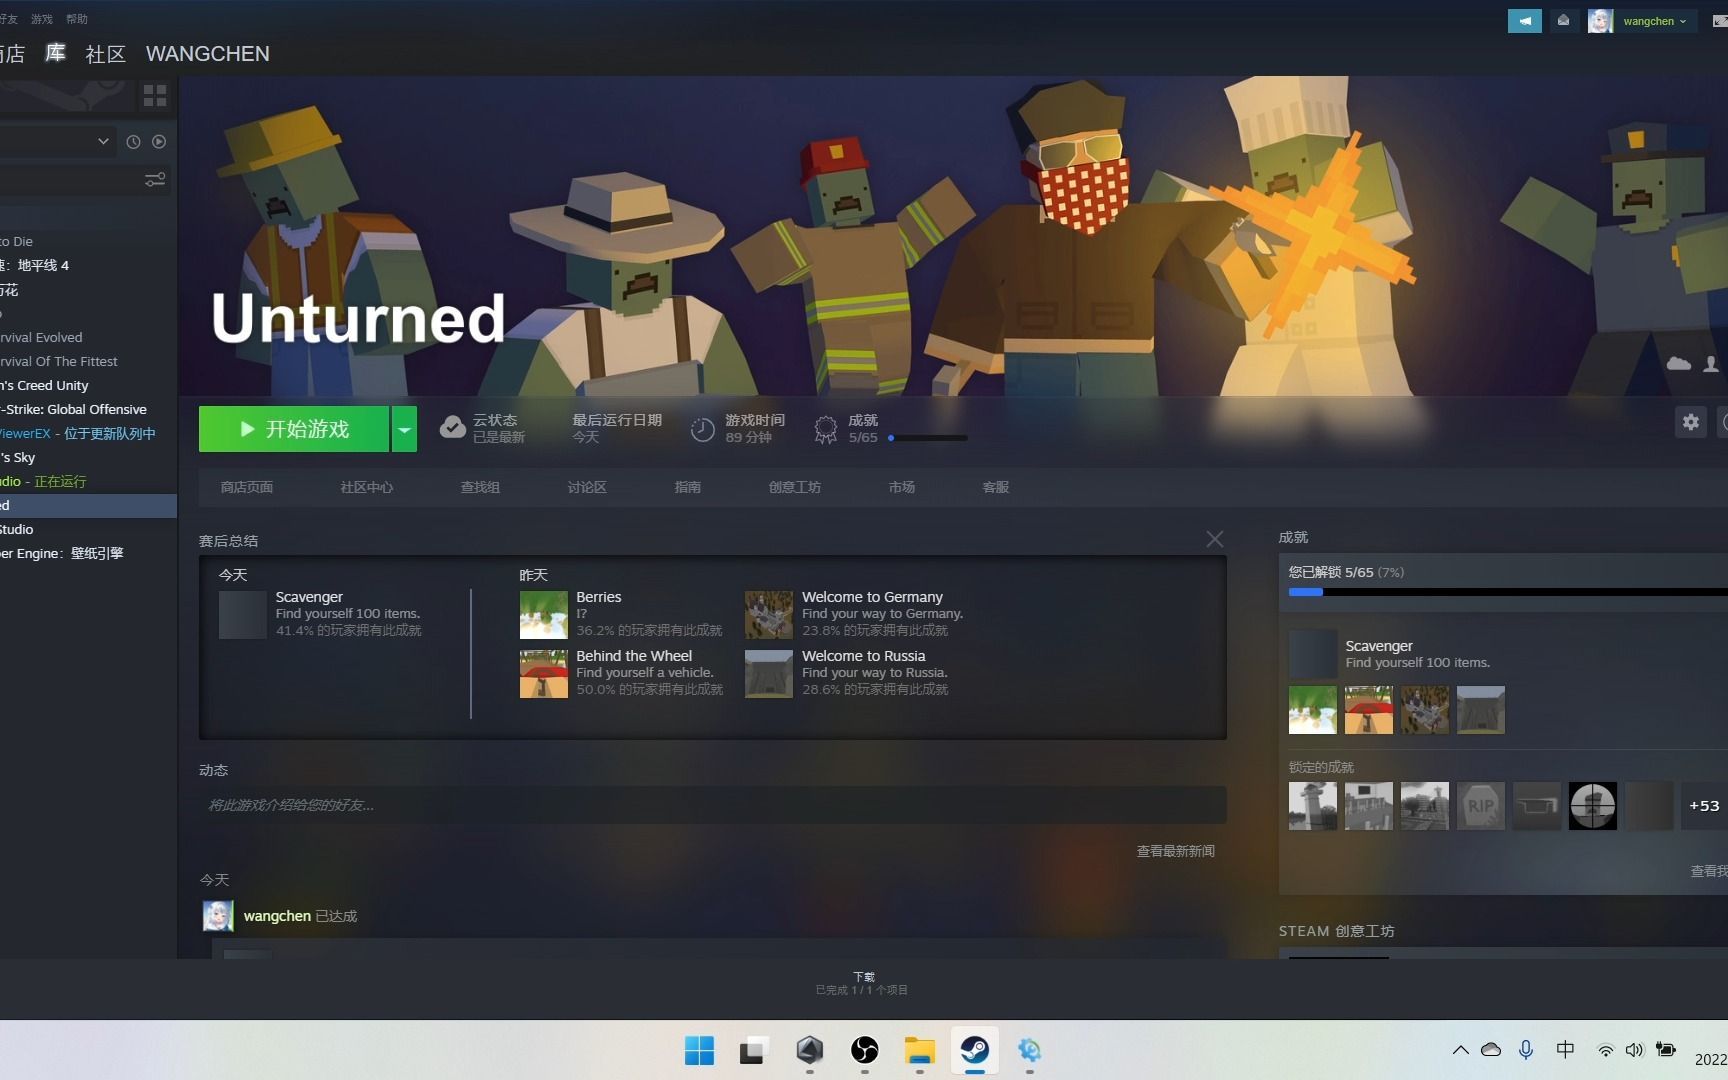
Task: Click the wangchen avatar in the top bar
Action: click(1600, 21)
